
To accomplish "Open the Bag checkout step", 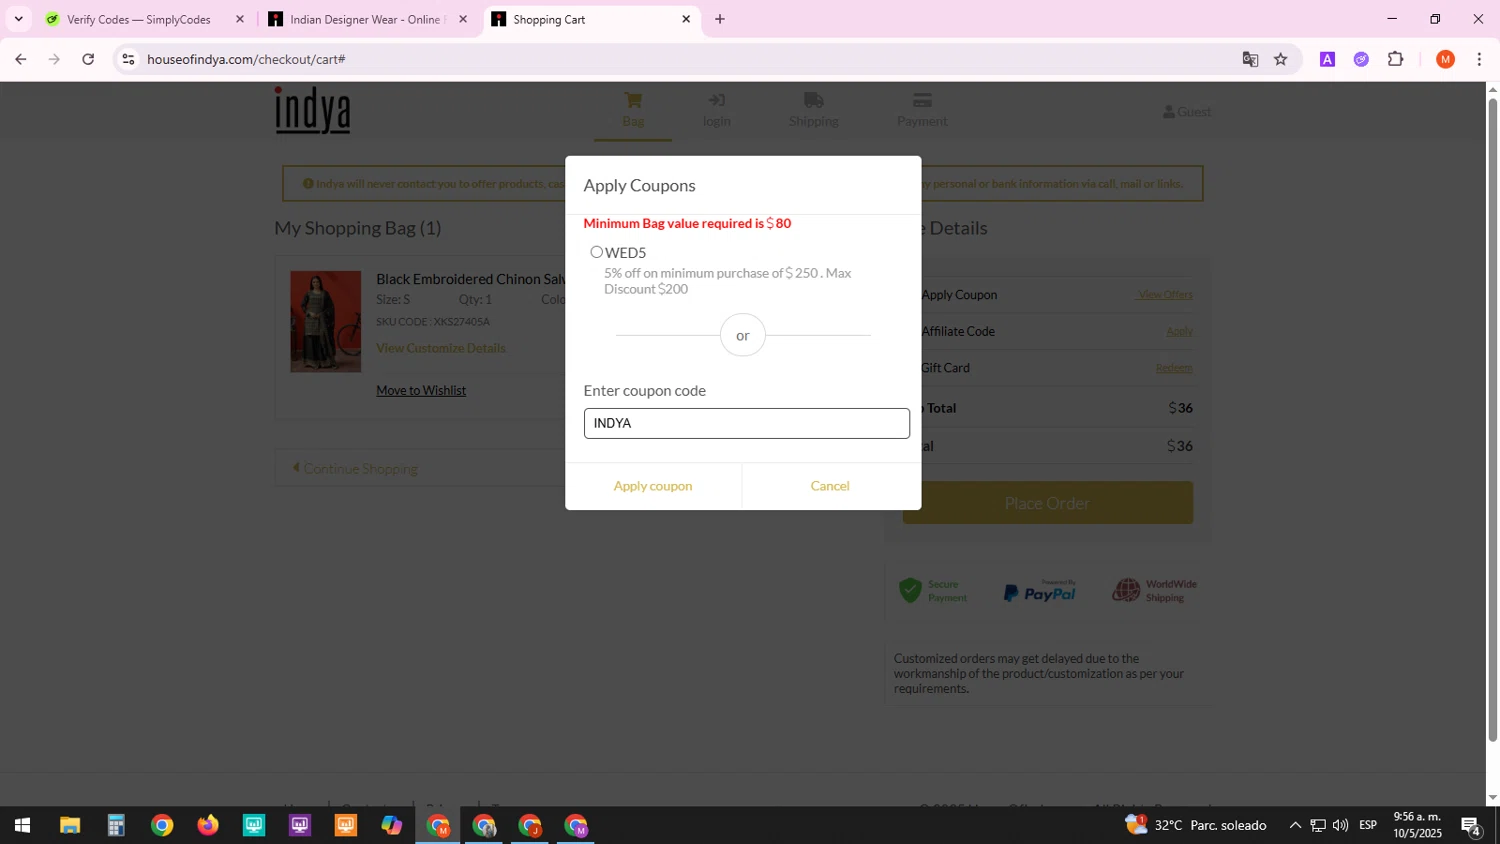I will [x=633, y=110].
